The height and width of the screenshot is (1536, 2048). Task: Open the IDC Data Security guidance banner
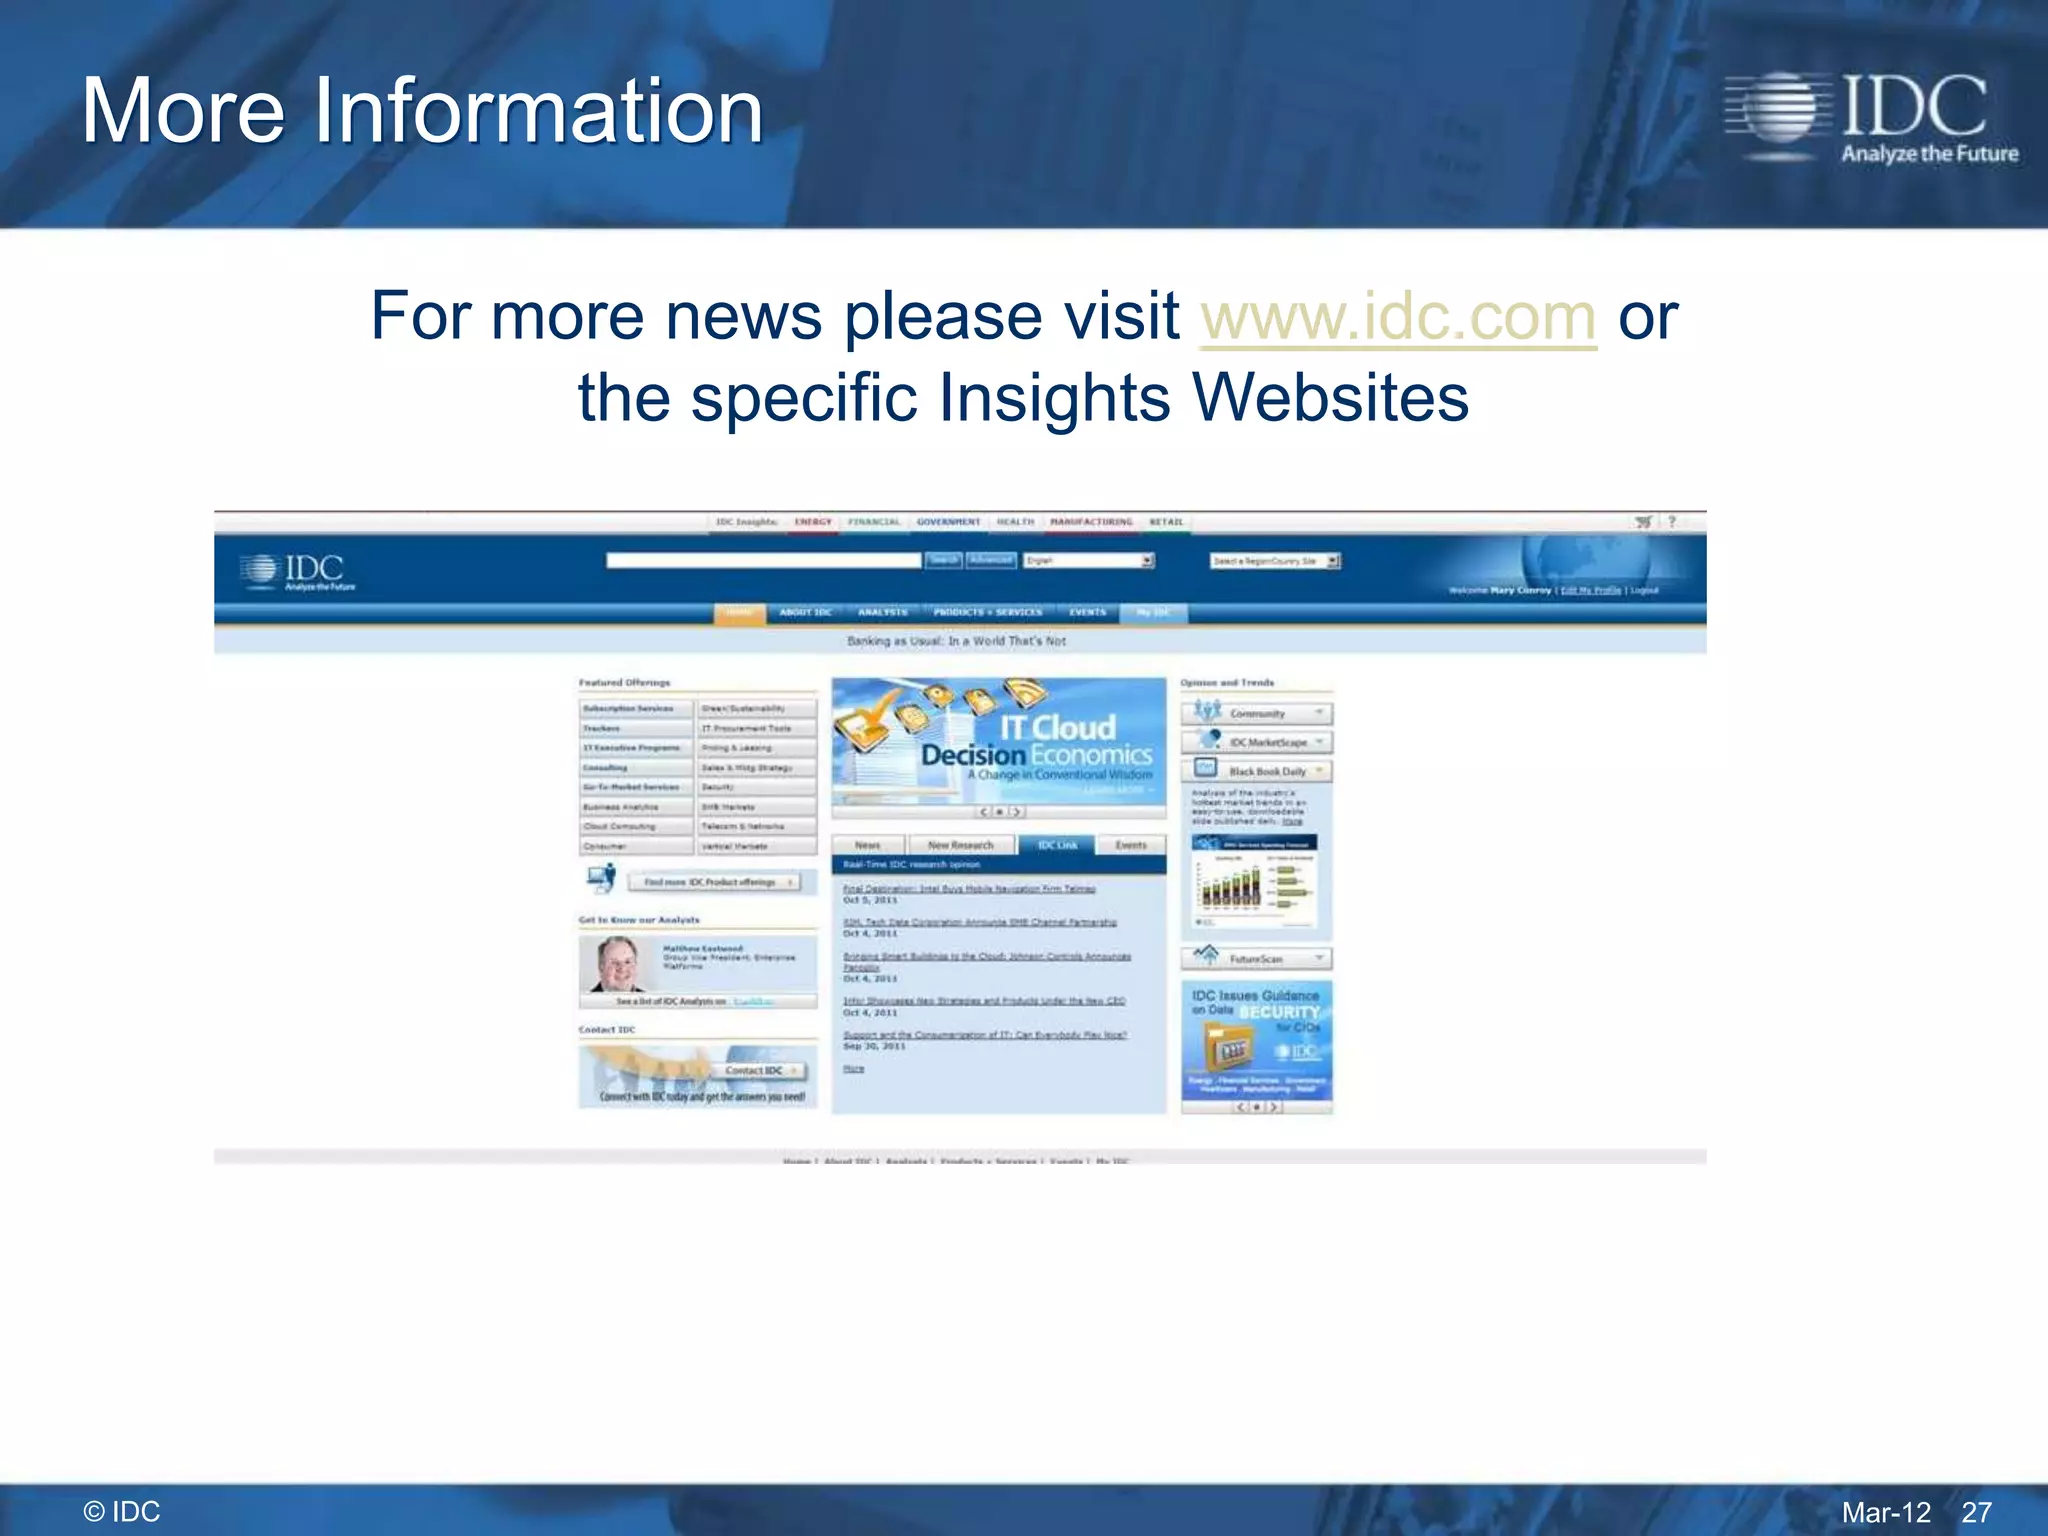[x=1257, y=1040]
